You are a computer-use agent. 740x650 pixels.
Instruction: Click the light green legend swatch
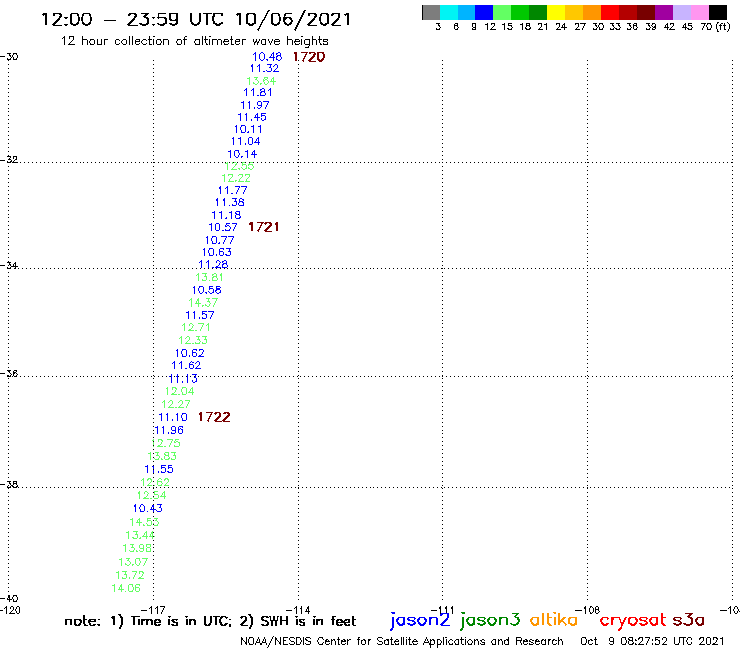[502, 12]
